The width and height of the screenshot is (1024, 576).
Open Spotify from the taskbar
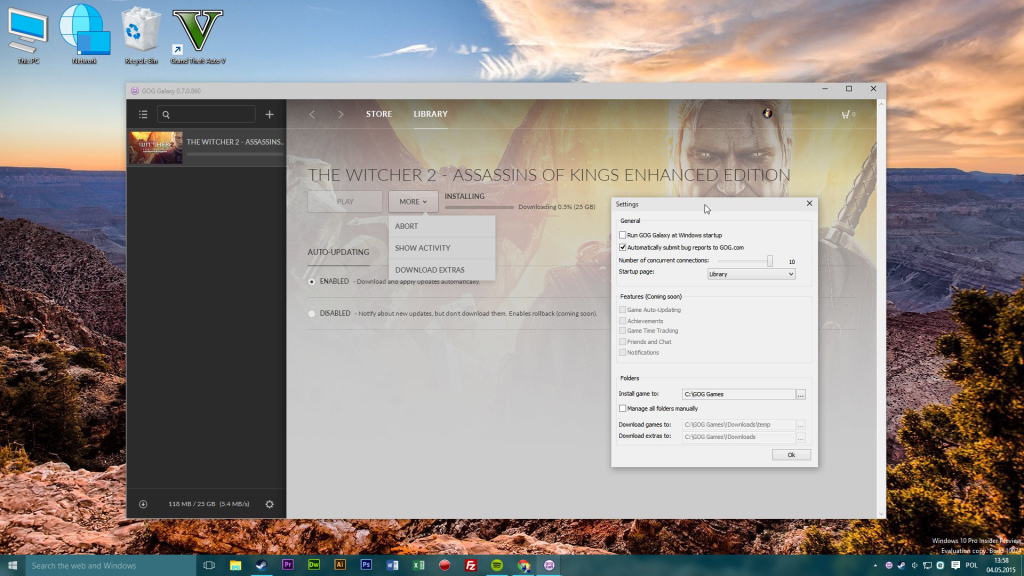pos(497,565)
